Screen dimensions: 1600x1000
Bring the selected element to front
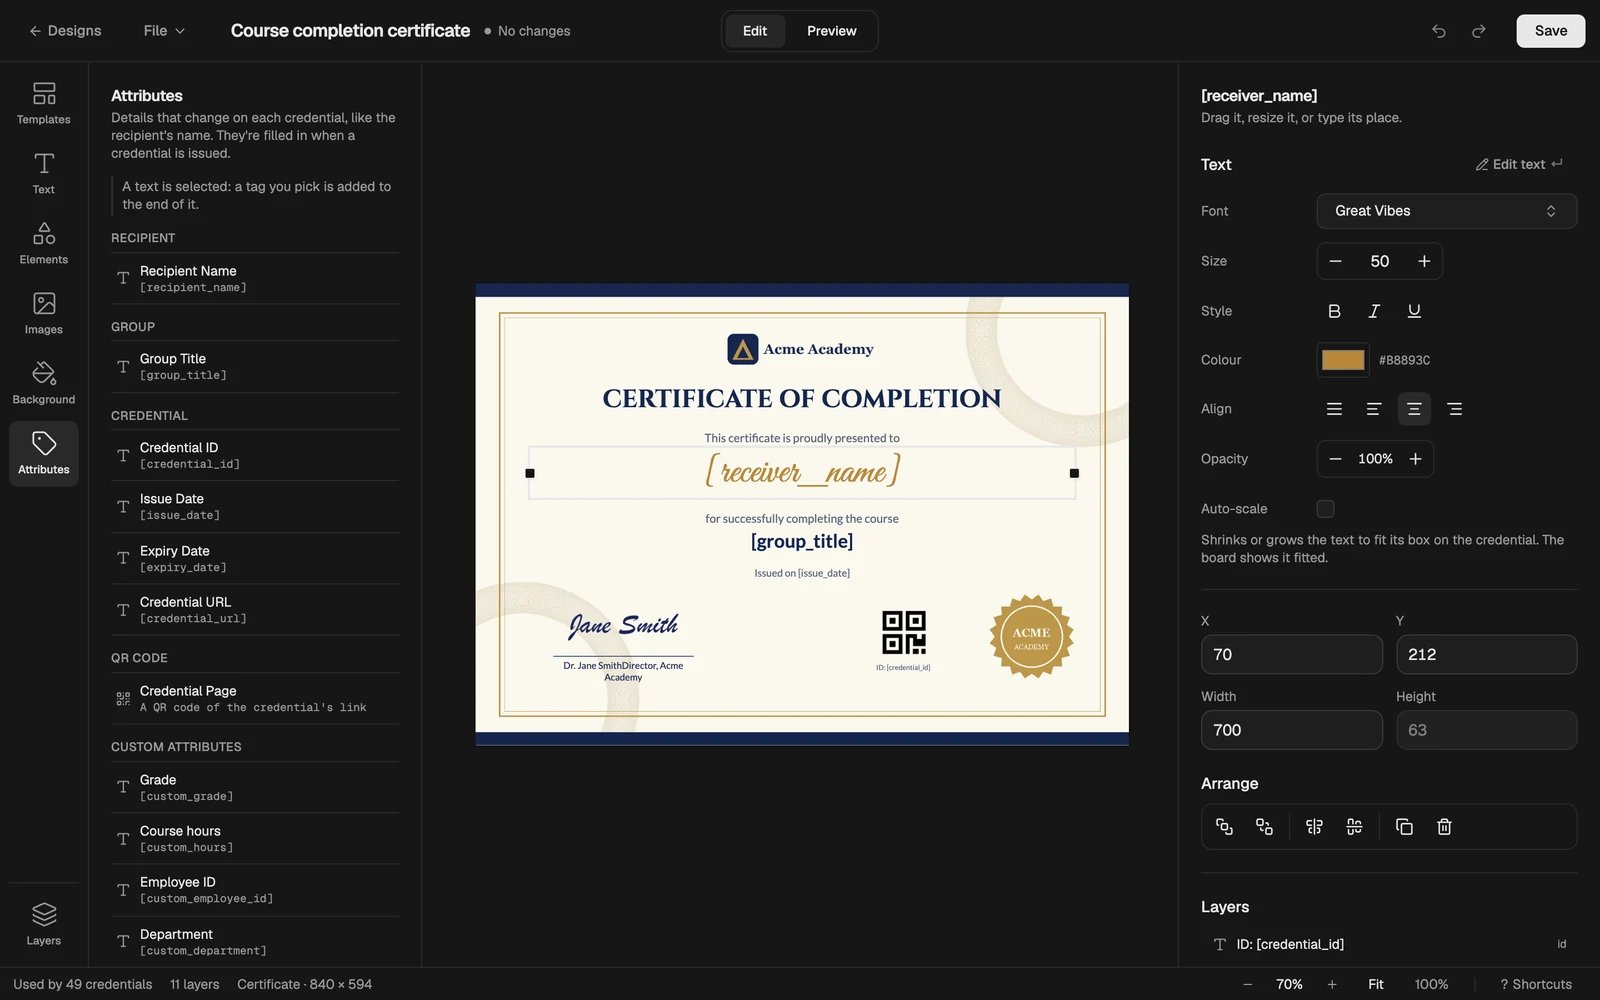1224,827
